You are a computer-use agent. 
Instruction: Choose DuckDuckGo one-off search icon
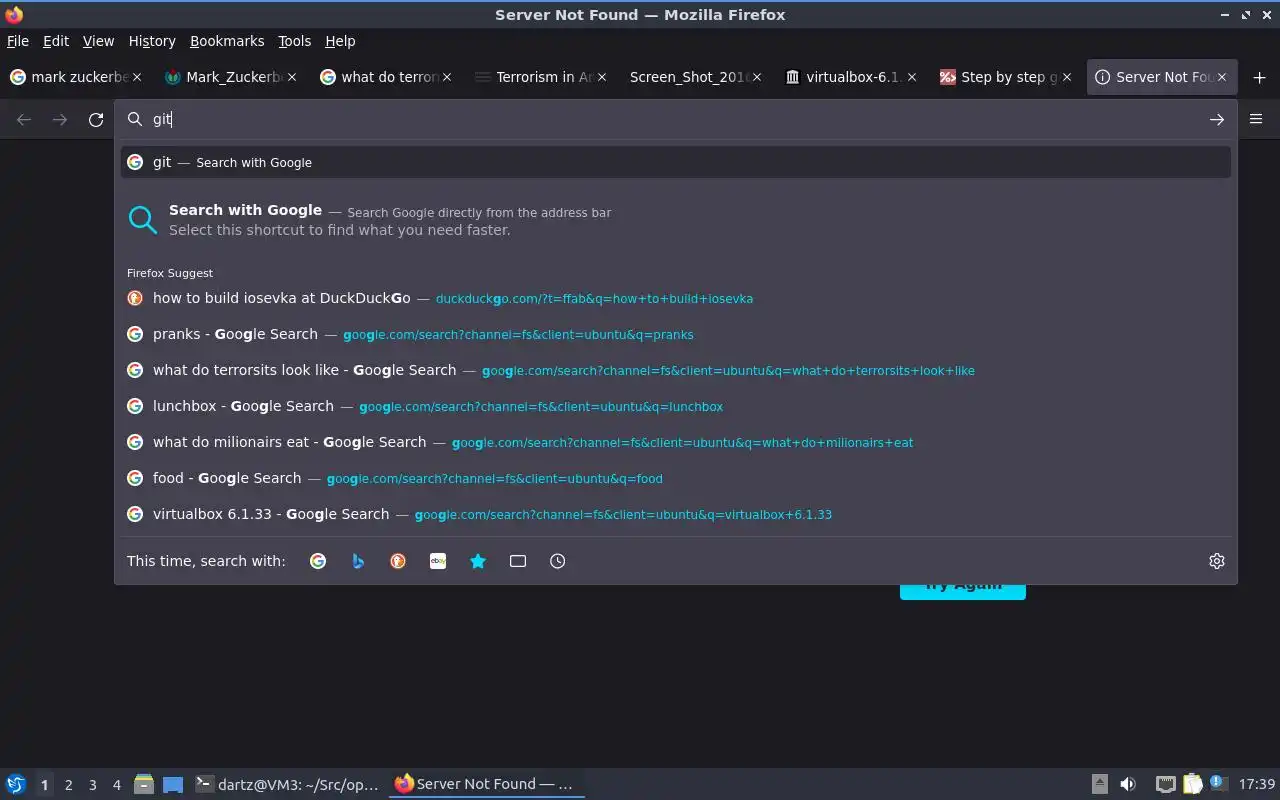[398, 561]
